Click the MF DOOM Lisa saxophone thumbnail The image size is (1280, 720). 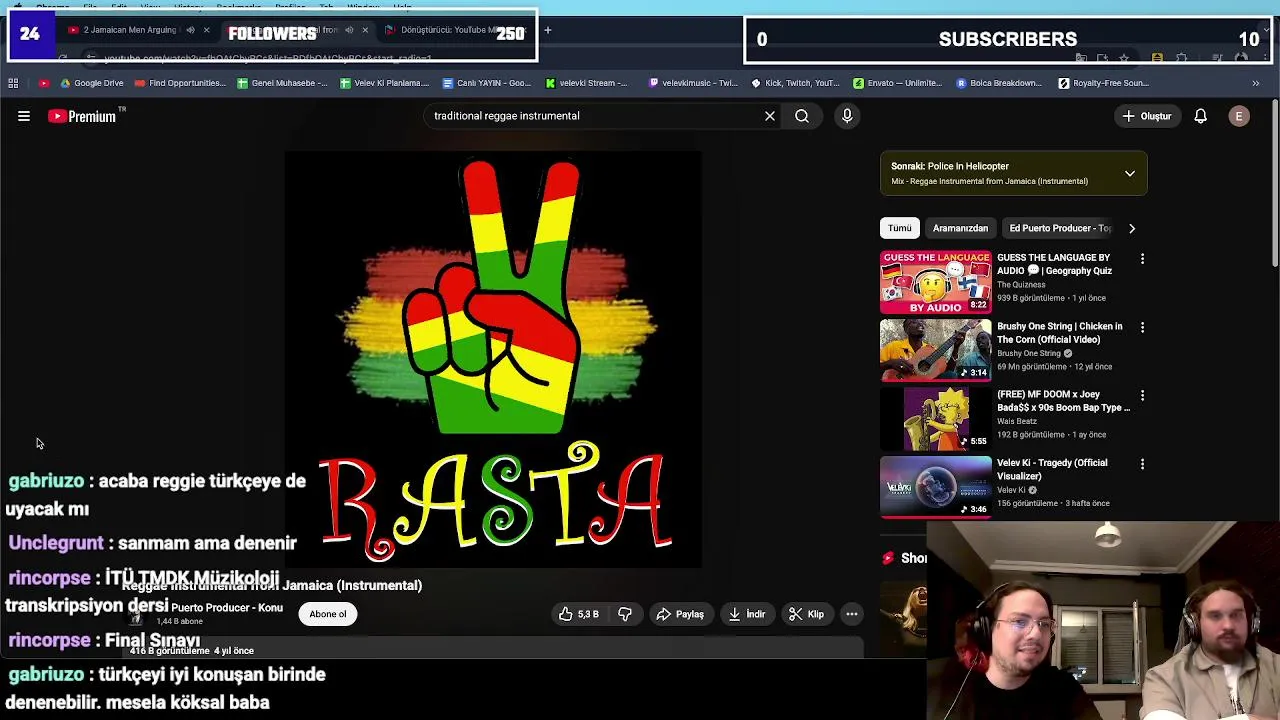point(936,419)
